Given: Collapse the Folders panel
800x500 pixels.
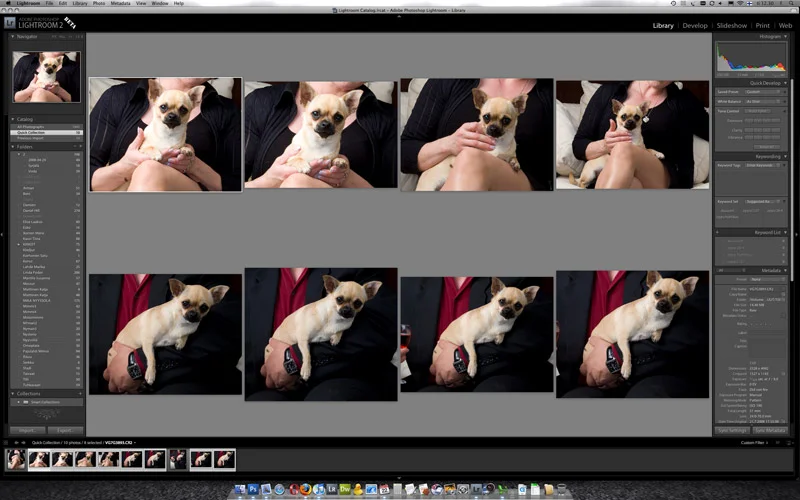Looking at the screenshot, I should pyautogui.click(x=14, y=146).
